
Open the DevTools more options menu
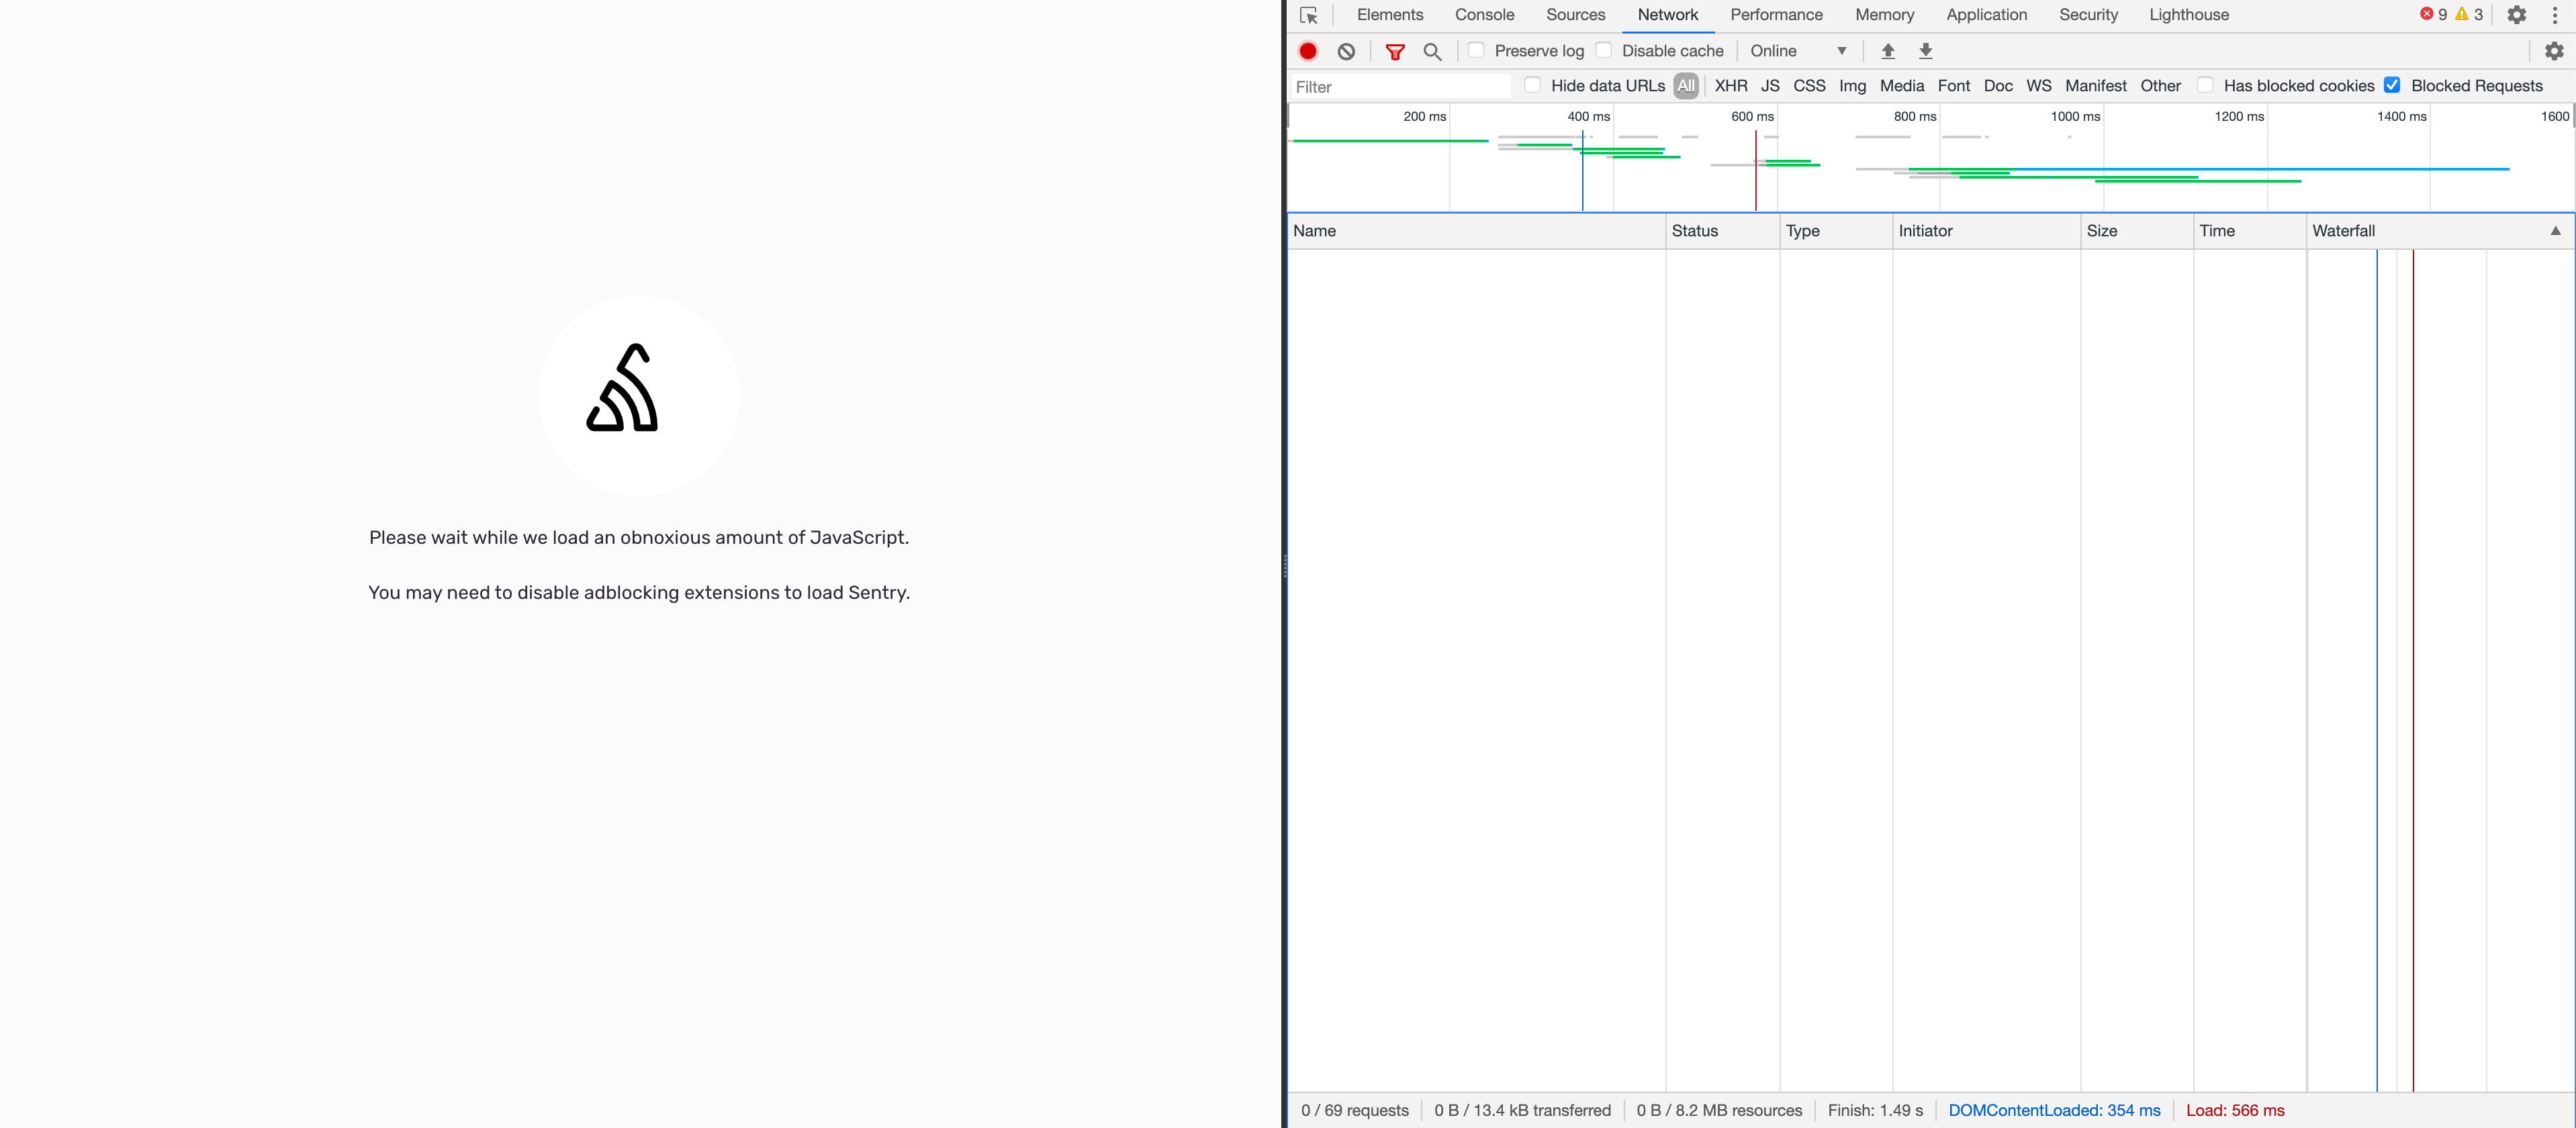2557,15
